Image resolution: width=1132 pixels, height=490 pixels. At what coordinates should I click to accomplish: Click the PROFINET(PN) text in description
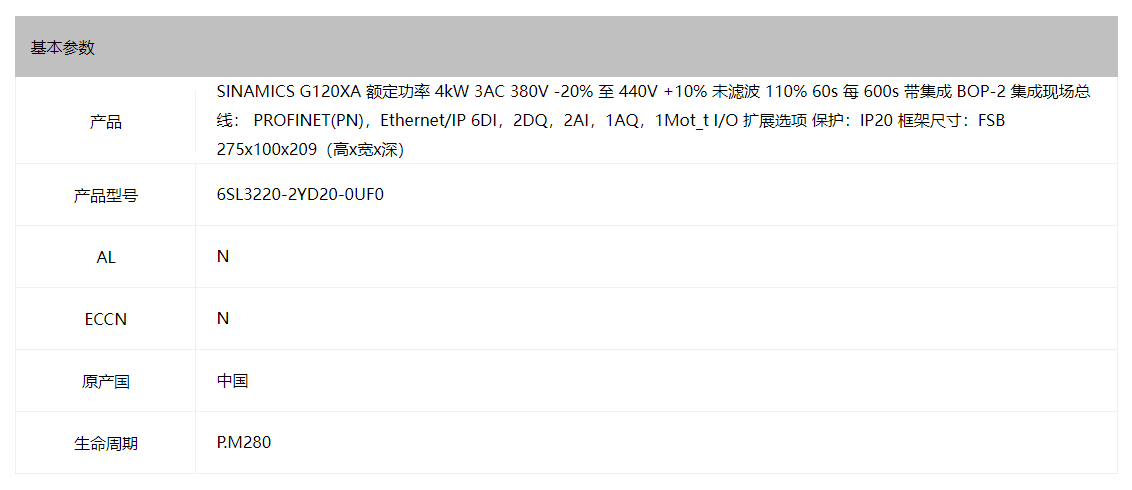point(313,121)
